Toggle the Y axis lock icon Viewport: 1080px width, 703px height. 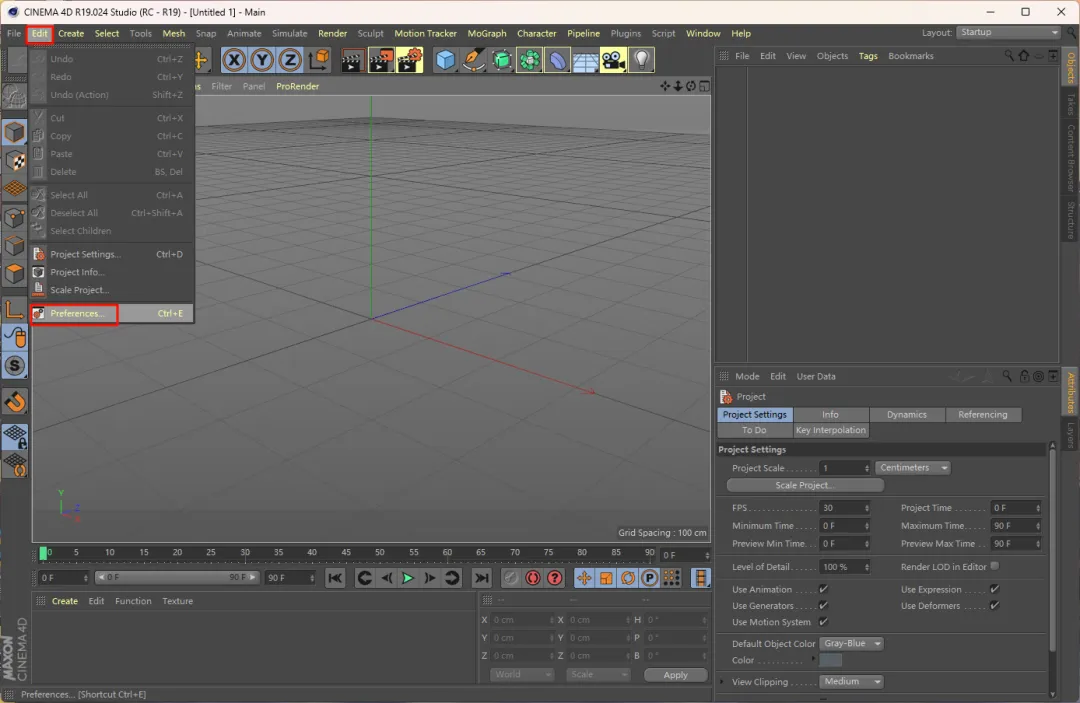point(262,60)
